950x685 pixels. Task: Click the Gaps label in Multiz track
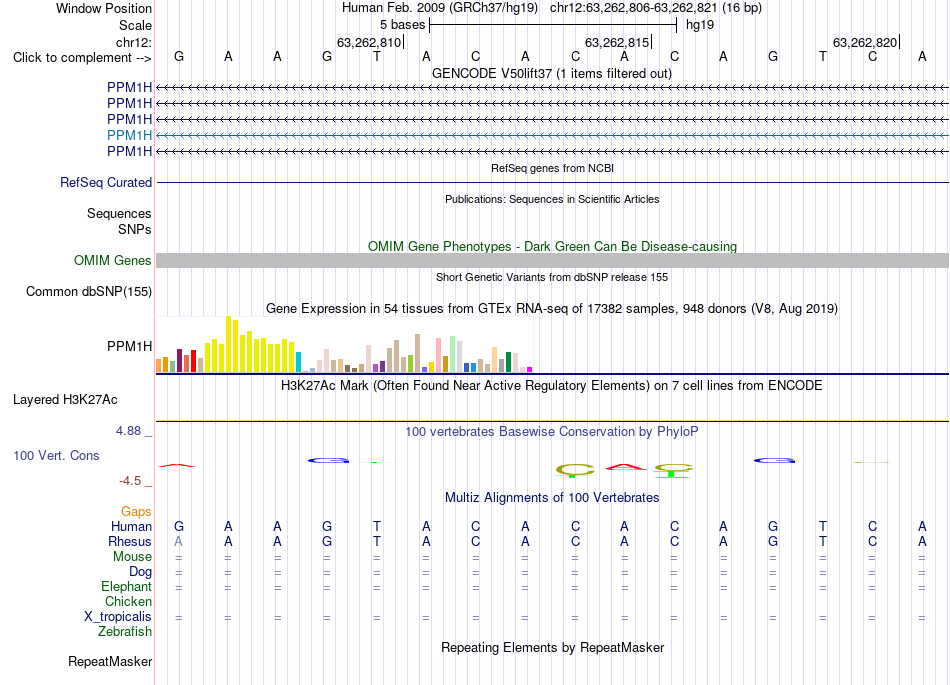point(136,512)
